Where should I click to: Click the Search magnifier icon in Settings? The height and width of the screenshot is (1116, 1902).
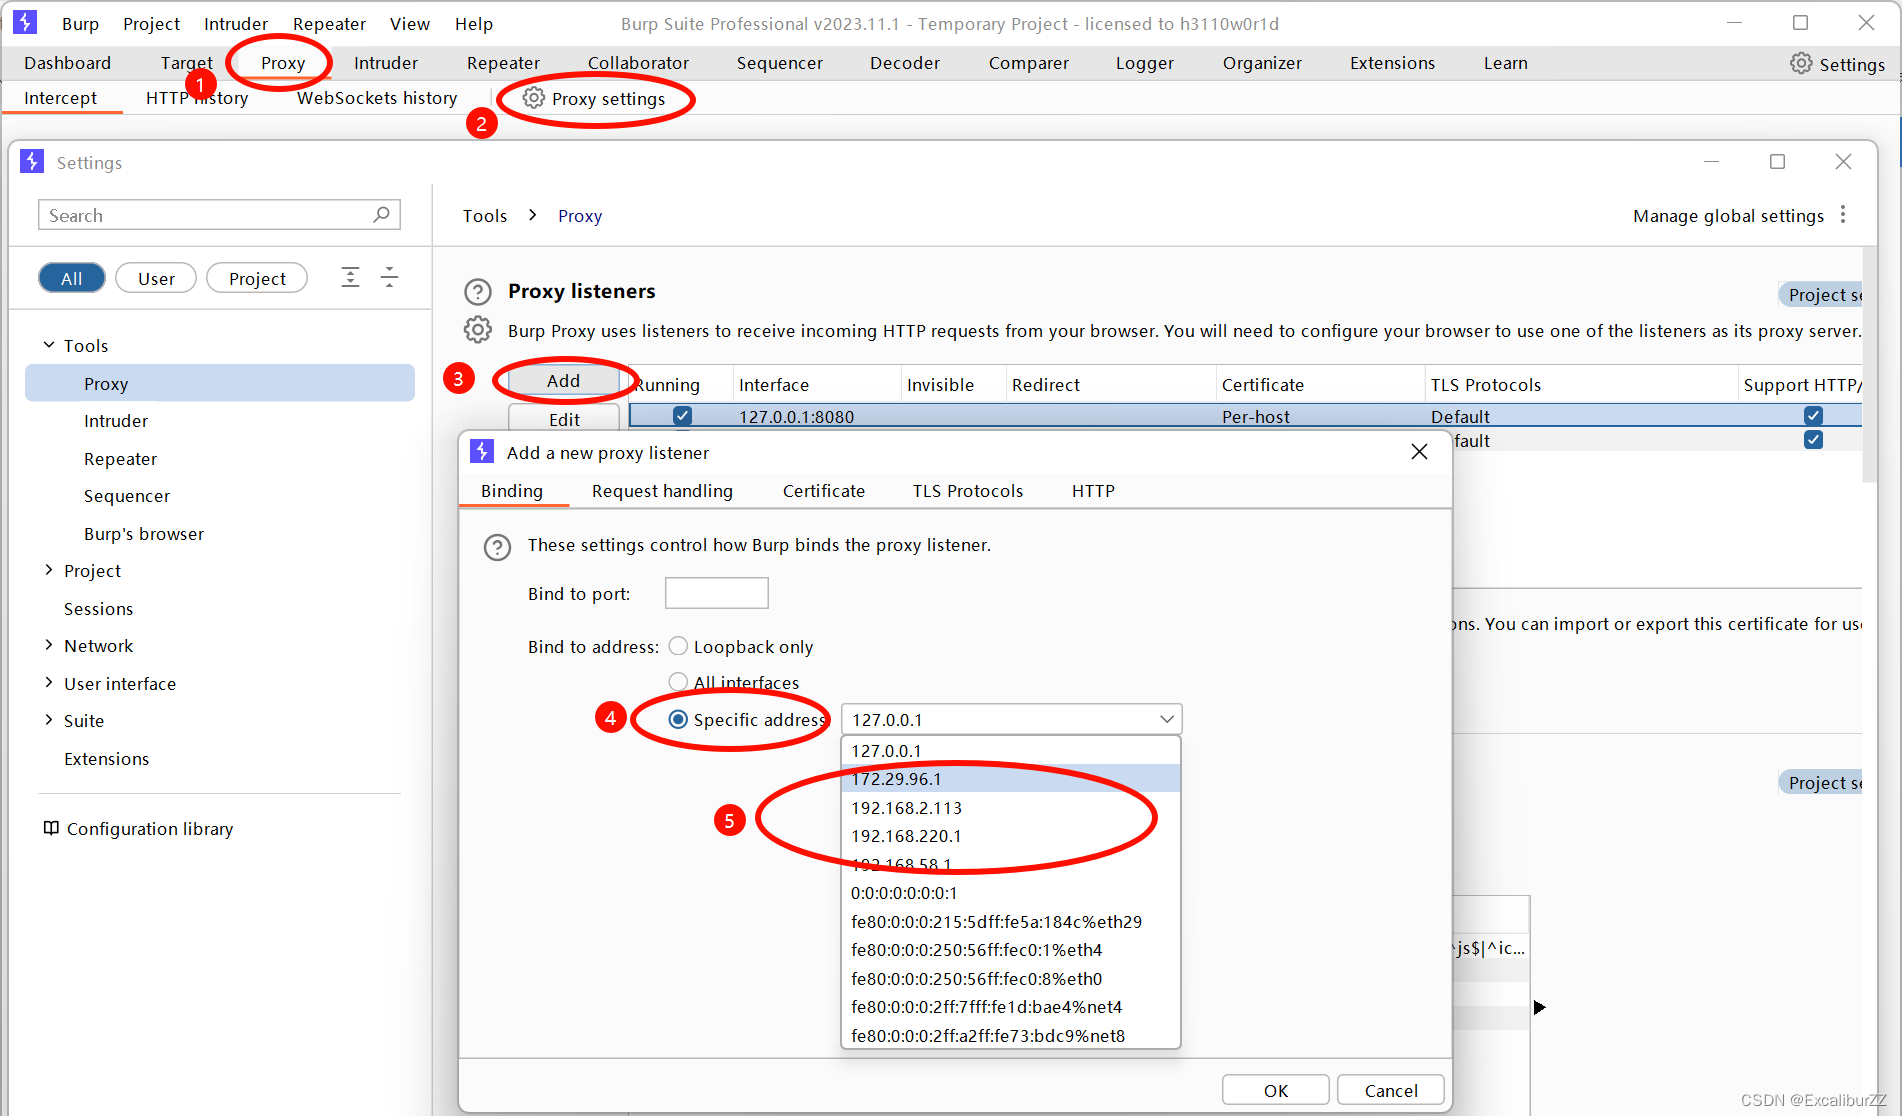click(381, 215)
